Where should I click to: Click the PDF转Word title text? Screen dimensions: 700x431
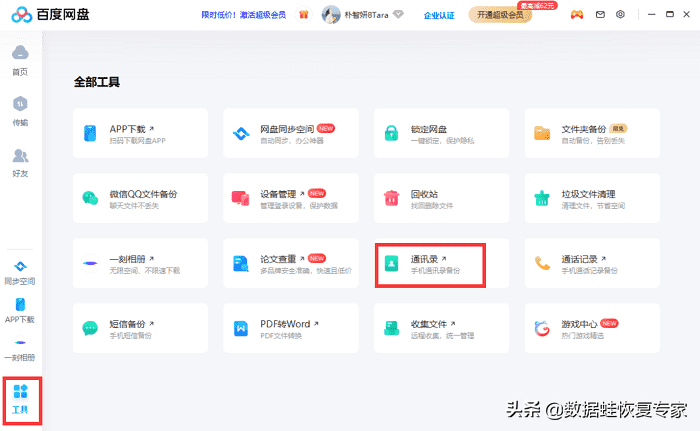pos(285,324)
